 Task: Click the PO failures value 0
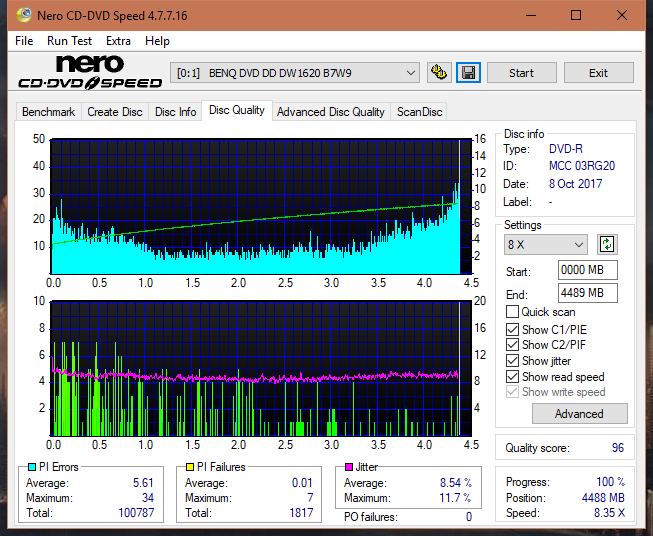point(469,517)
